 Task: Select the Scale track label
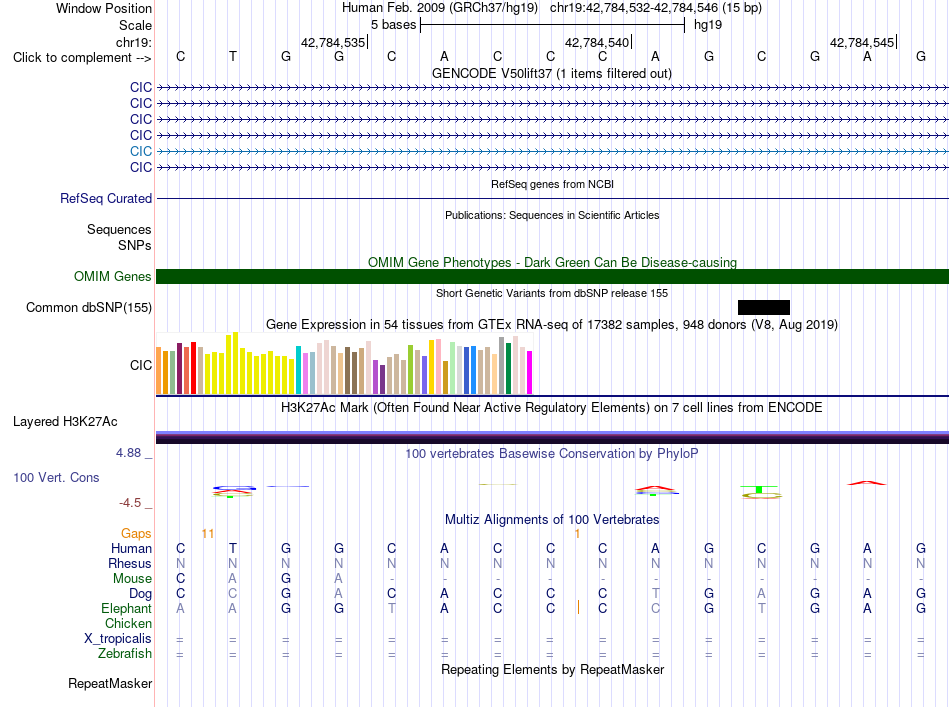coord(135,25)
